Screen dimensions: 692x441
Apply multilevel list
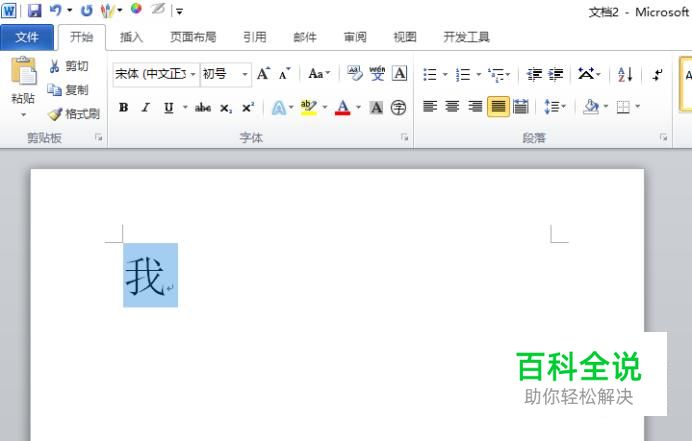tap(496, 75)
